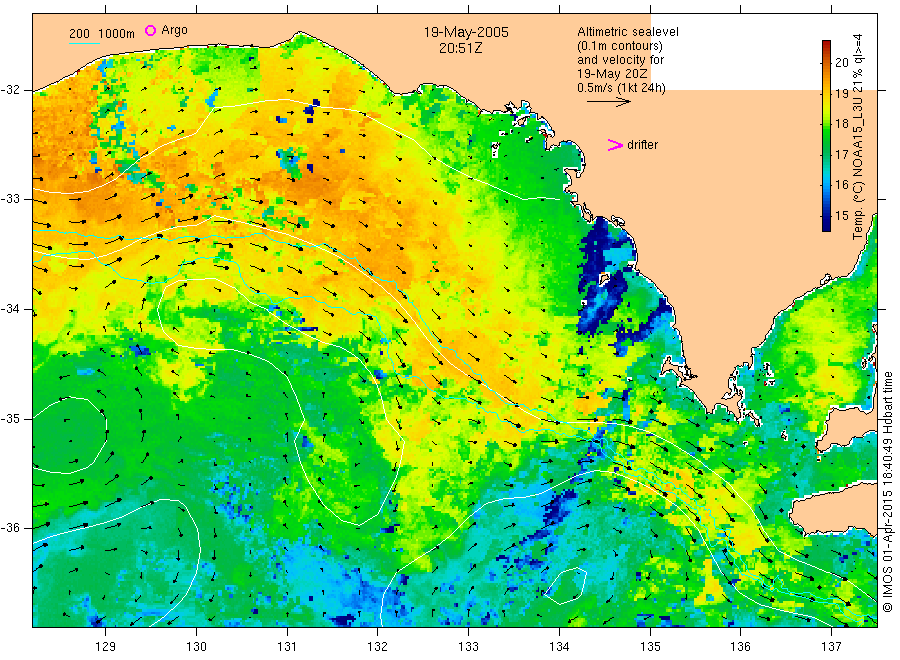Click the longitude label 137
900x660 pixels.
831,647
